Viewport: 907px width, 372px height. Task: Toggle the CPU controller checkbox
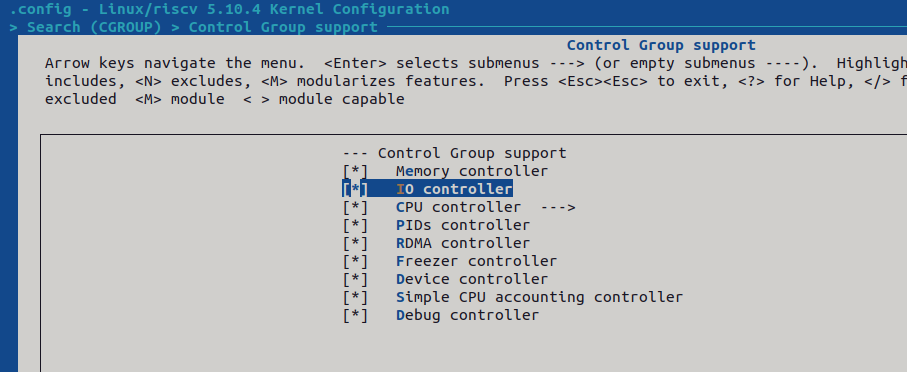(355, 207)
